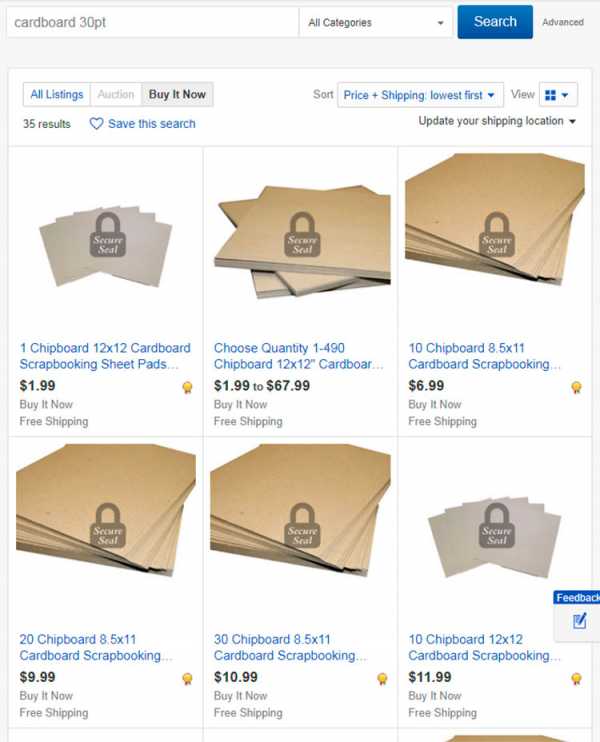Screen dimensions: 600x742
Task: Click top rated badge on $1.99 Chipboard listing
Action: click(187, 388)
